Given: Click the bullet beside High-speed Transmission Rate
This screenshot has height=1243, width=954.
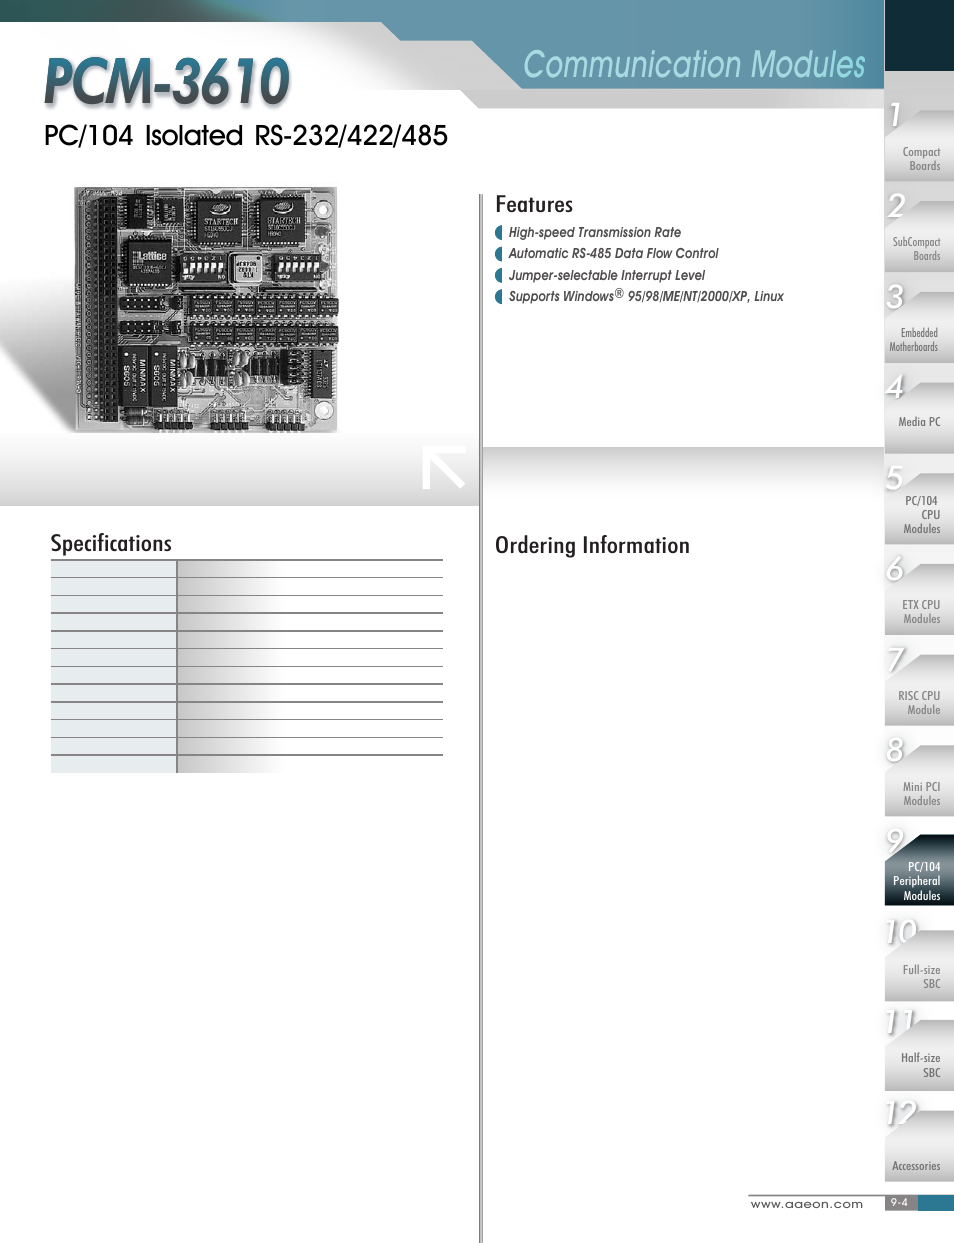Looking at the screenshot, I should (499, 233).
